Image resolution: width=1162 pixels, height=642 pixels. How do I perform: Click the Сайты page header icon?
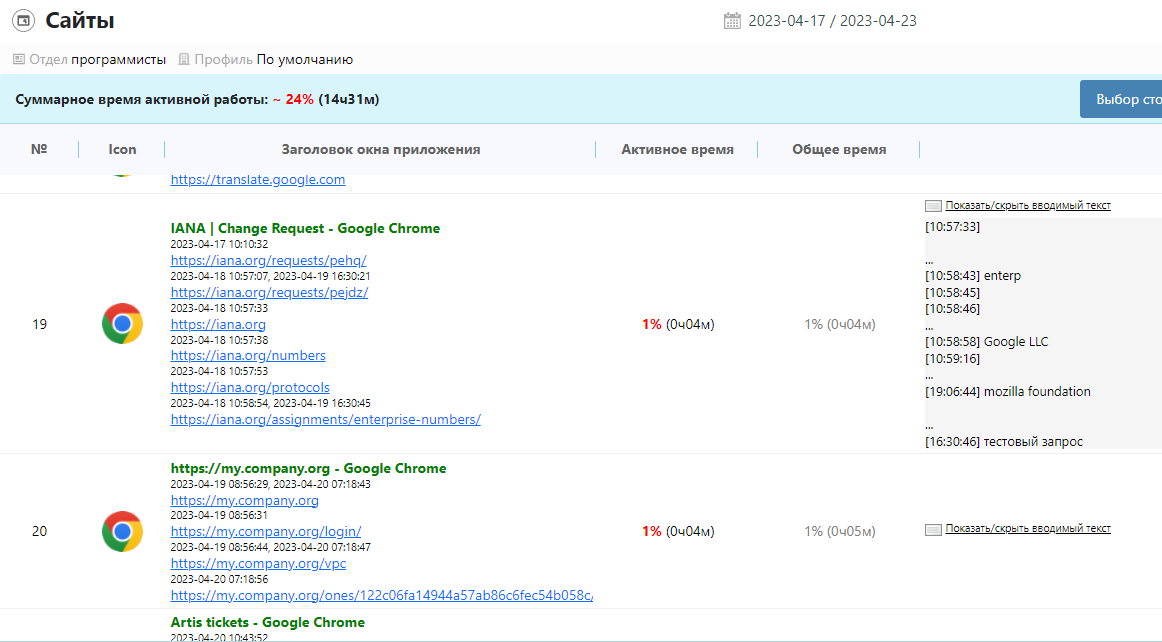coord(23,20)
